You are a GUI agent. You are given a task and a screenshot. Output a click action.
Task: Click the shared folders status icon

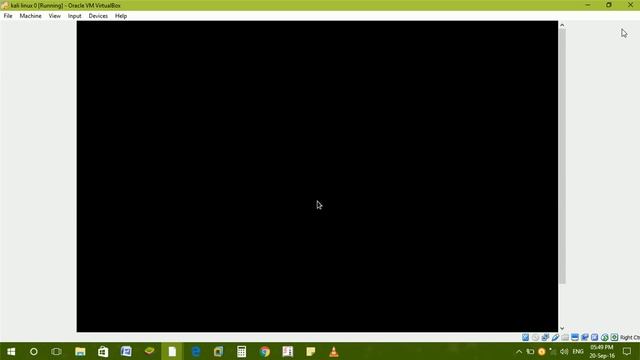[565, 338]
